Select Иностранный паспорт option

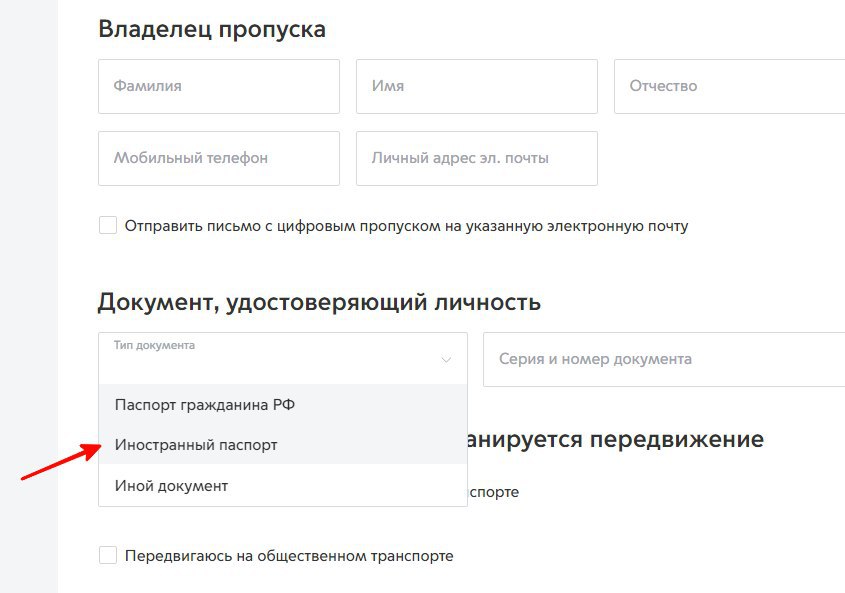coord(283,445)
